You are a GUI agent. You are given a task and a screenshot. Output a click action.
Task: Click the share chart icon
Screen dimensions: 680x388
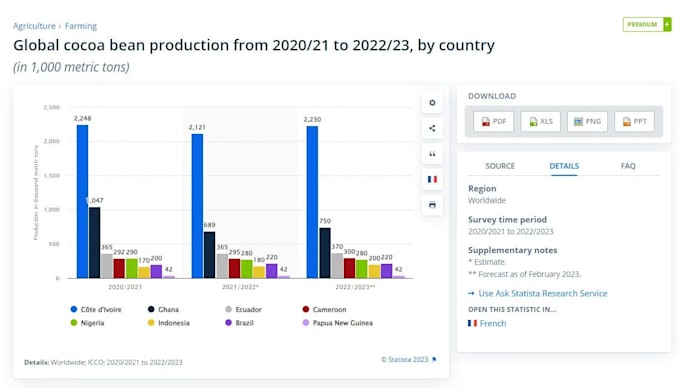point(432,128)
